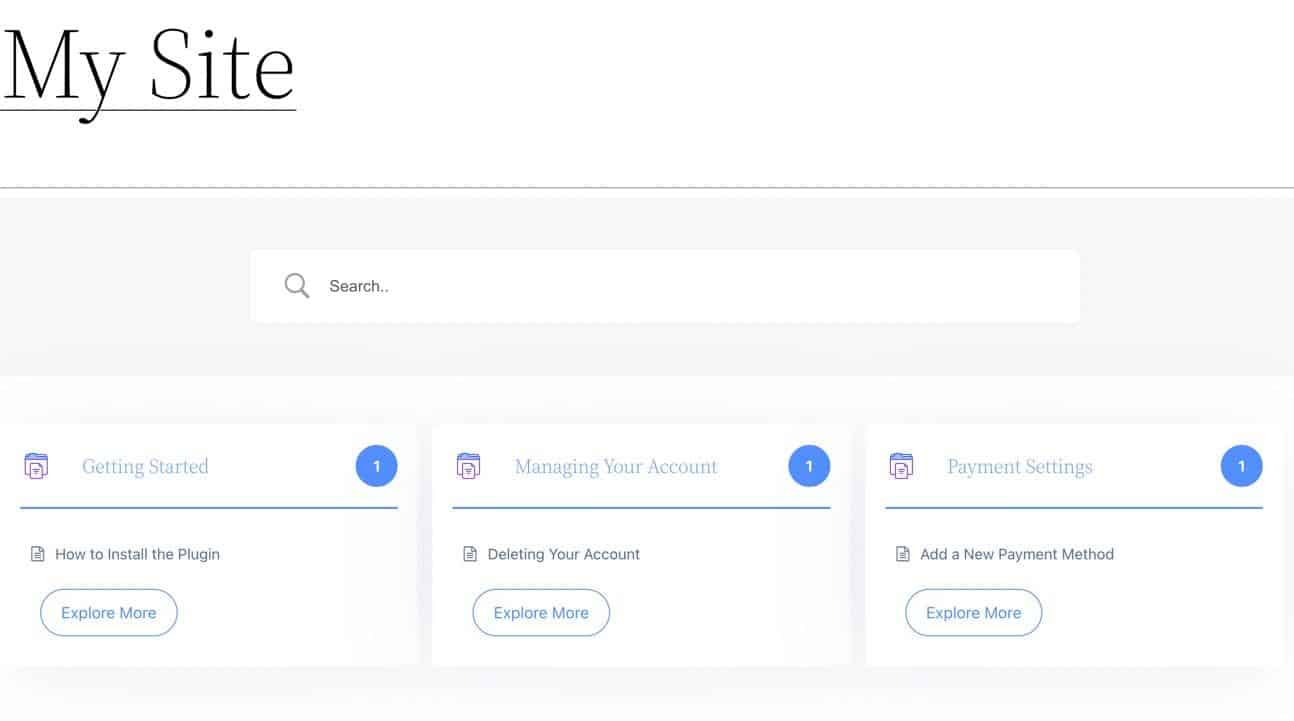Screen dimensions: 1294x721
Task: Click Explore More under Getting Started
Action: [108, 612]
